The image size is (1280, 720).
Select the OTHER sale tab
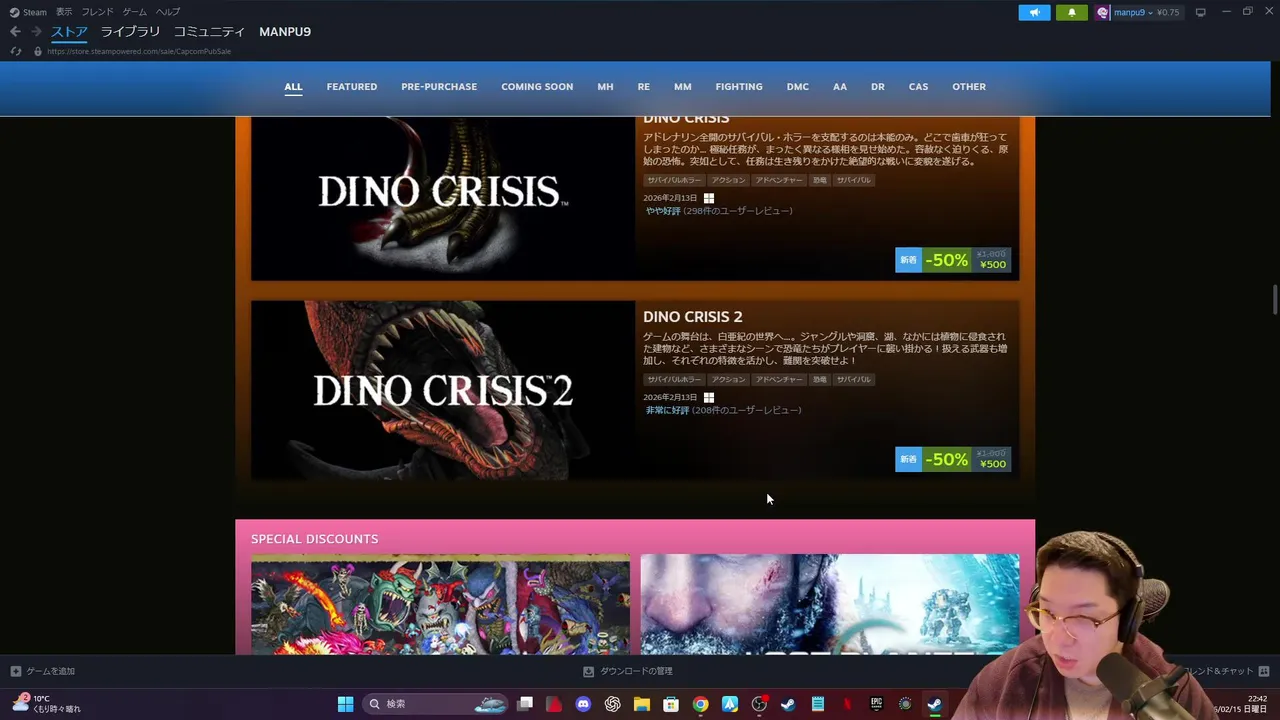click(969, 87)
